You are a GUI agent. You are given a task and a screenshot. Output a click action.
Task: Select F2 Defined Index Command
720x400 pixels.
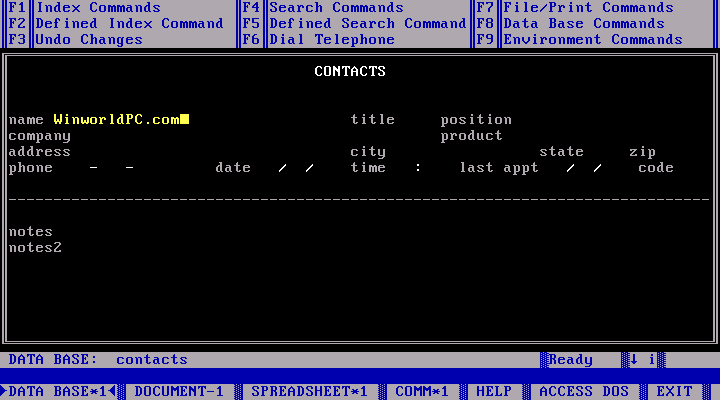[x=116, y=23]
